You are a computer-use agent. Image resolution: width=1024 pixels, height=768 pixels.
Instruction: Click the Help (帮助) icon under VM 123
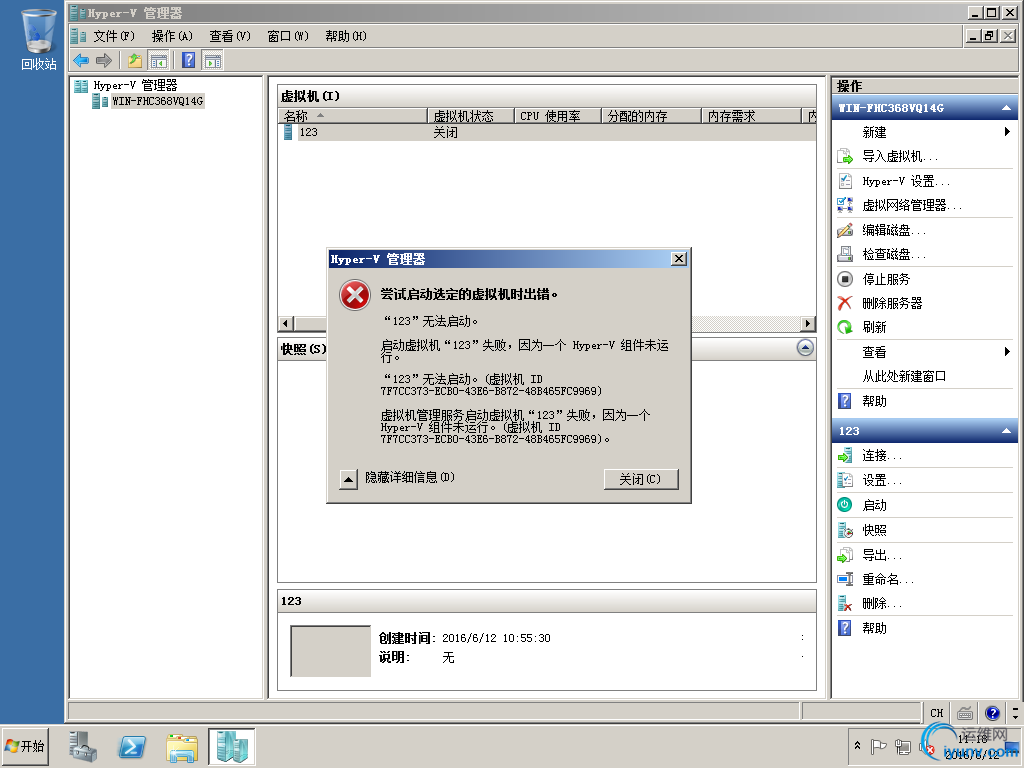click(x=845, y=628)
